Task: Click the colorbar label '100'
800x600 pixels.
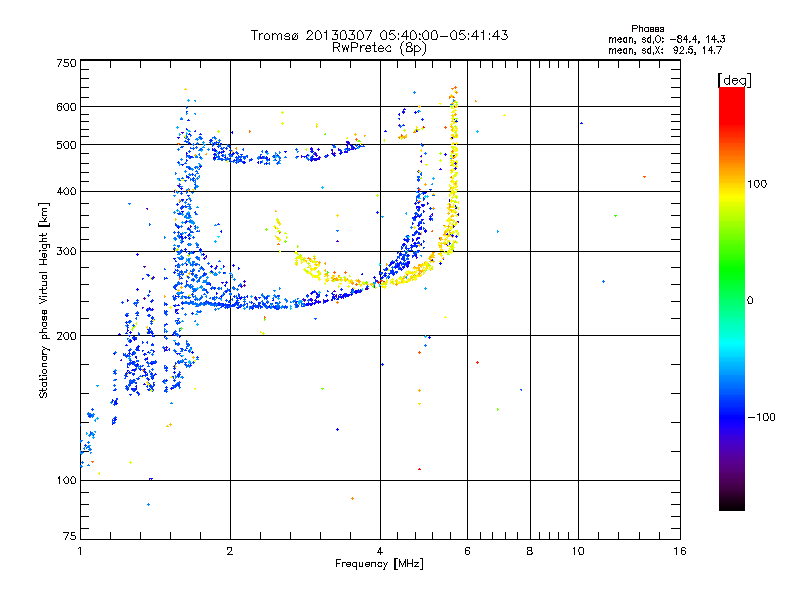Action: click(x=757, y=184)
